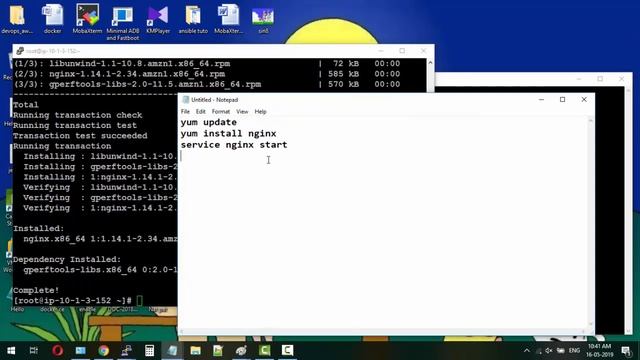This screenshot has width=640, height=360.
Task: Maximize the PuTTY terminal window
Action: point(402,51)
